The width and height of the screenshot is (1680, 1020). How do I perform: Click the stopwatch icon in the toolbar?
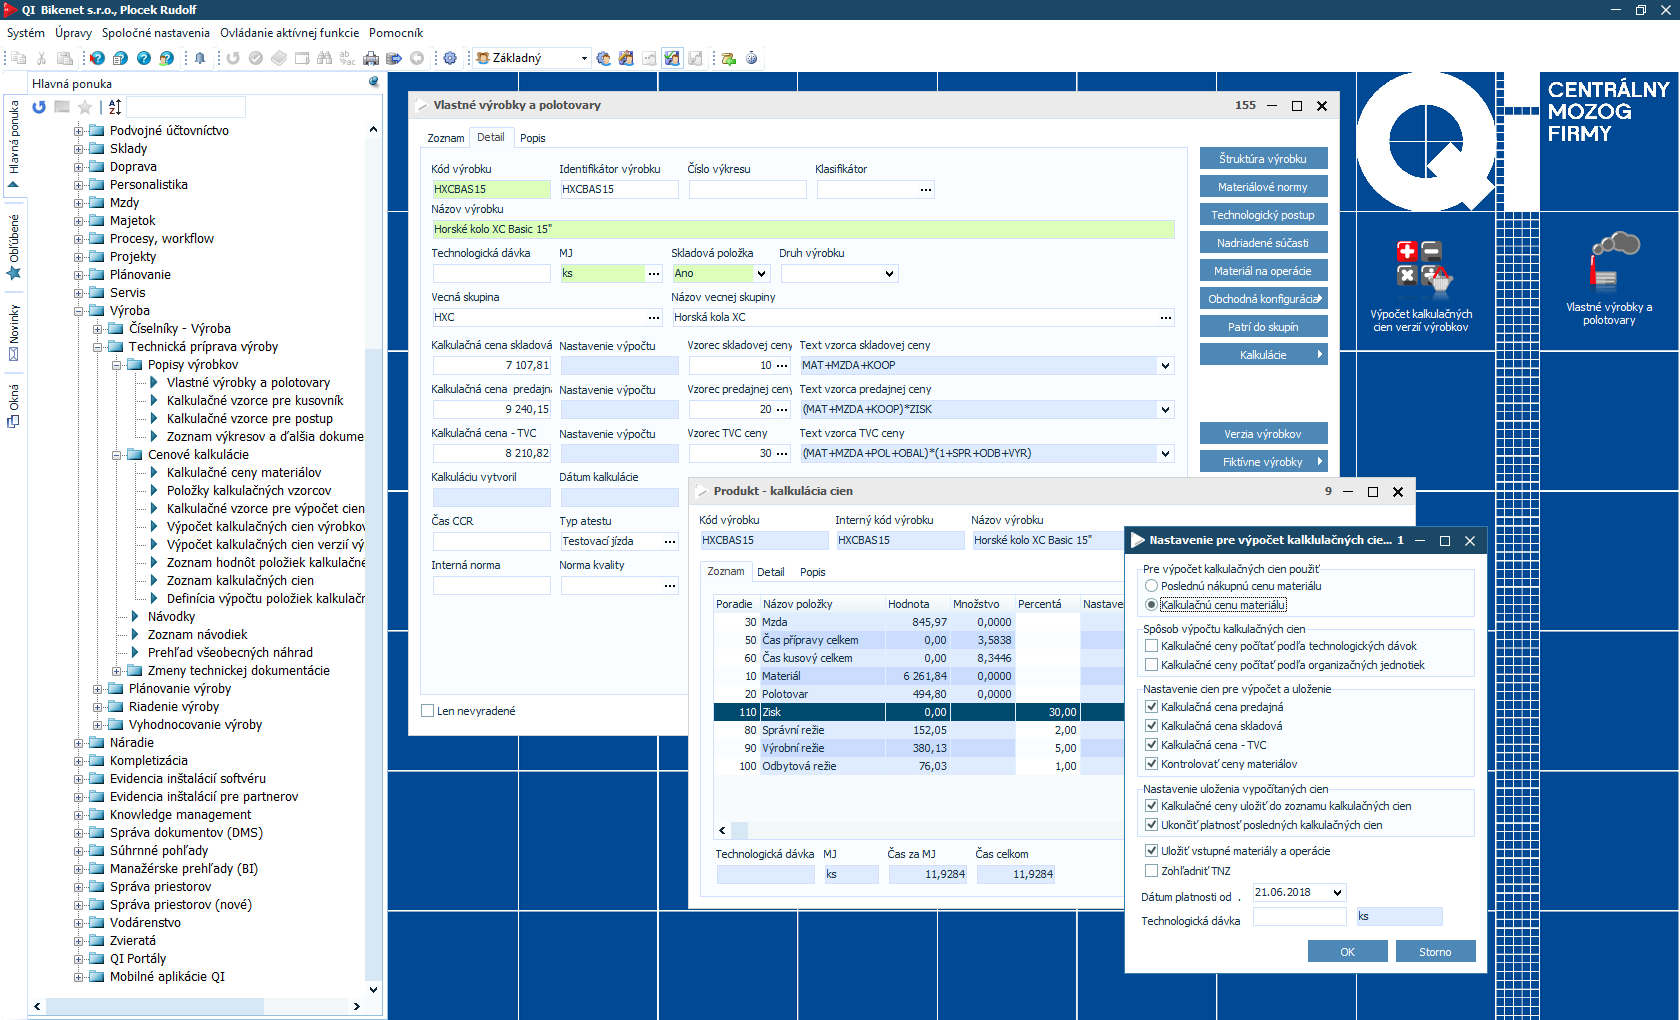coord(751,58)
